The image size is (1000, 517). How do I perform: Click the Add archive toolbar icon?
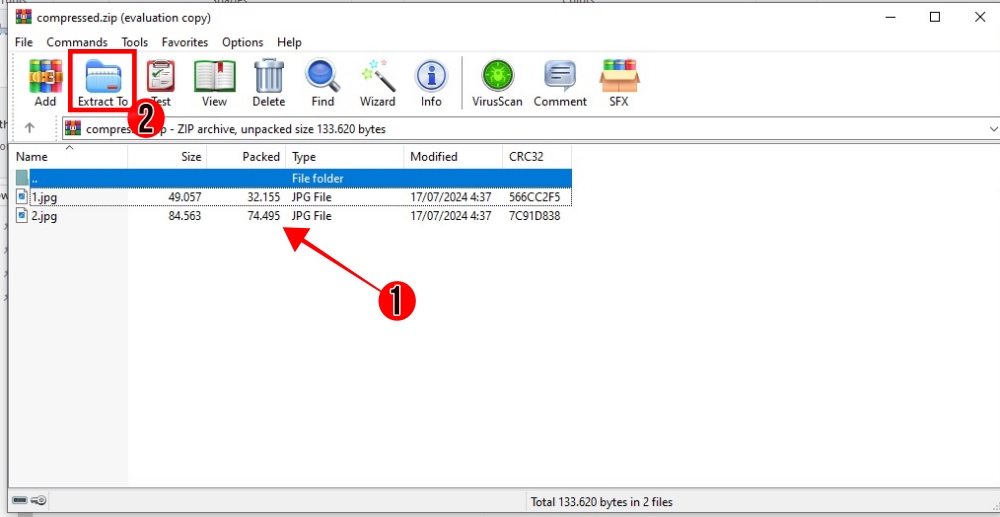[x=45, y=76]
